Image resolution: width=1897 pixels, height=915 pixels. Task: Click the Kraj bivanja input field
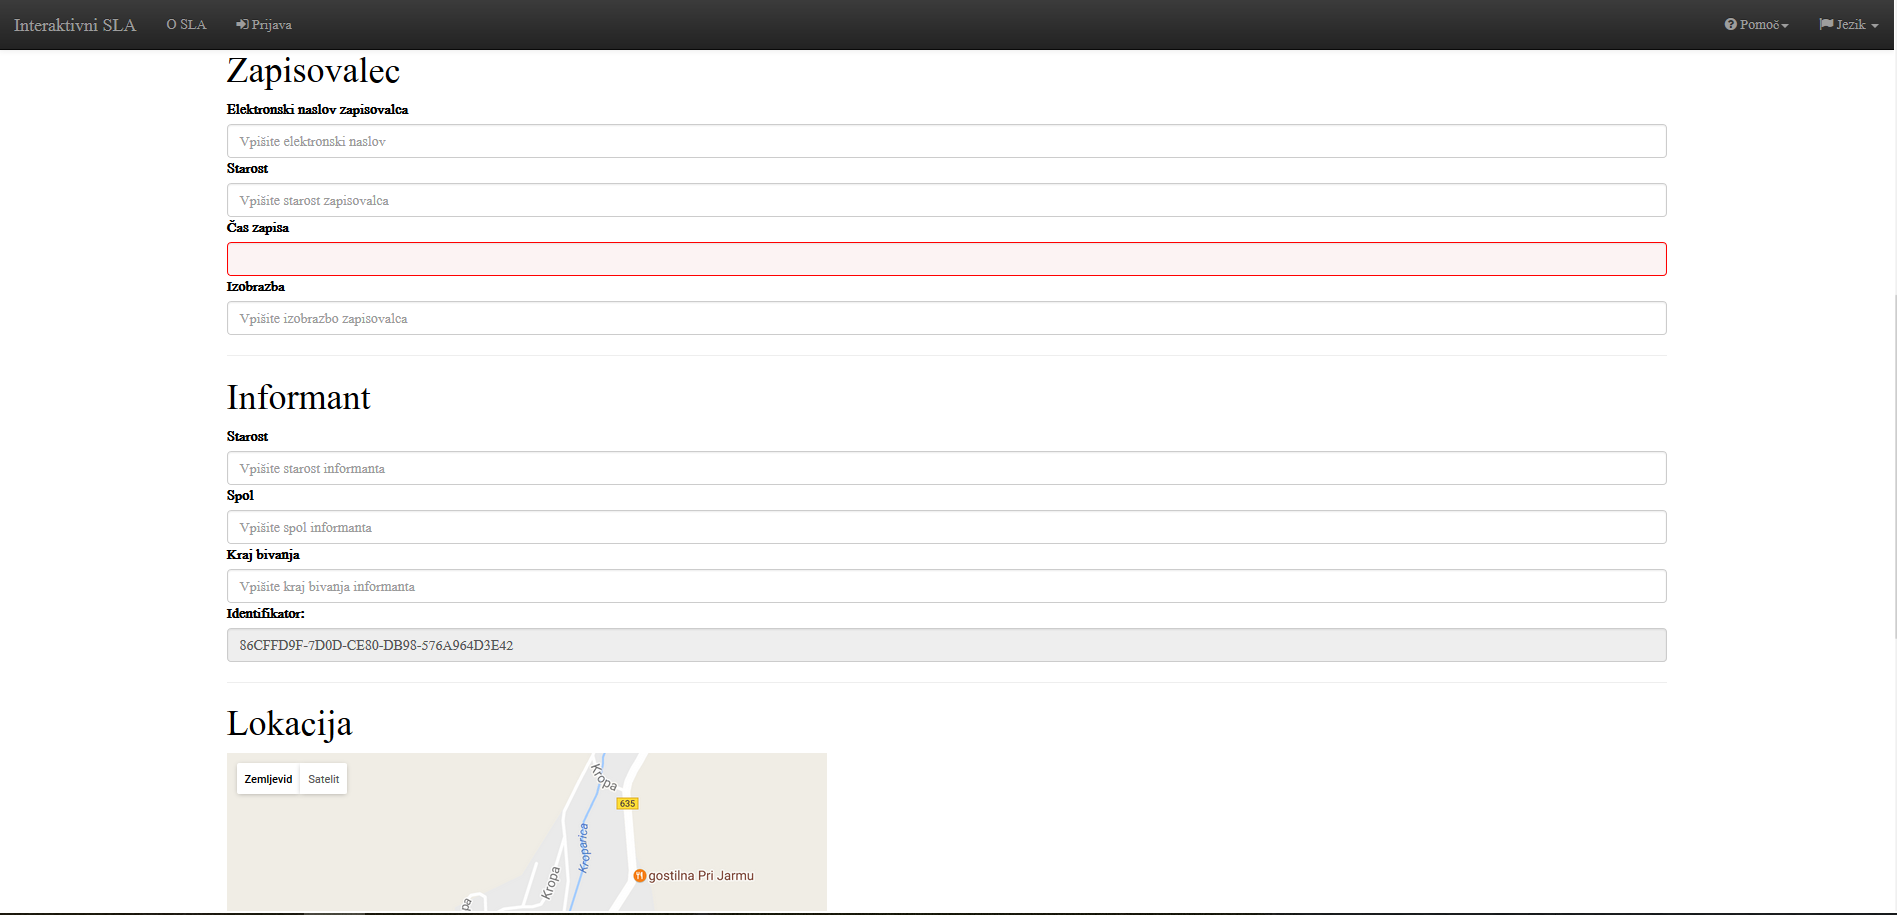(946, 586)
